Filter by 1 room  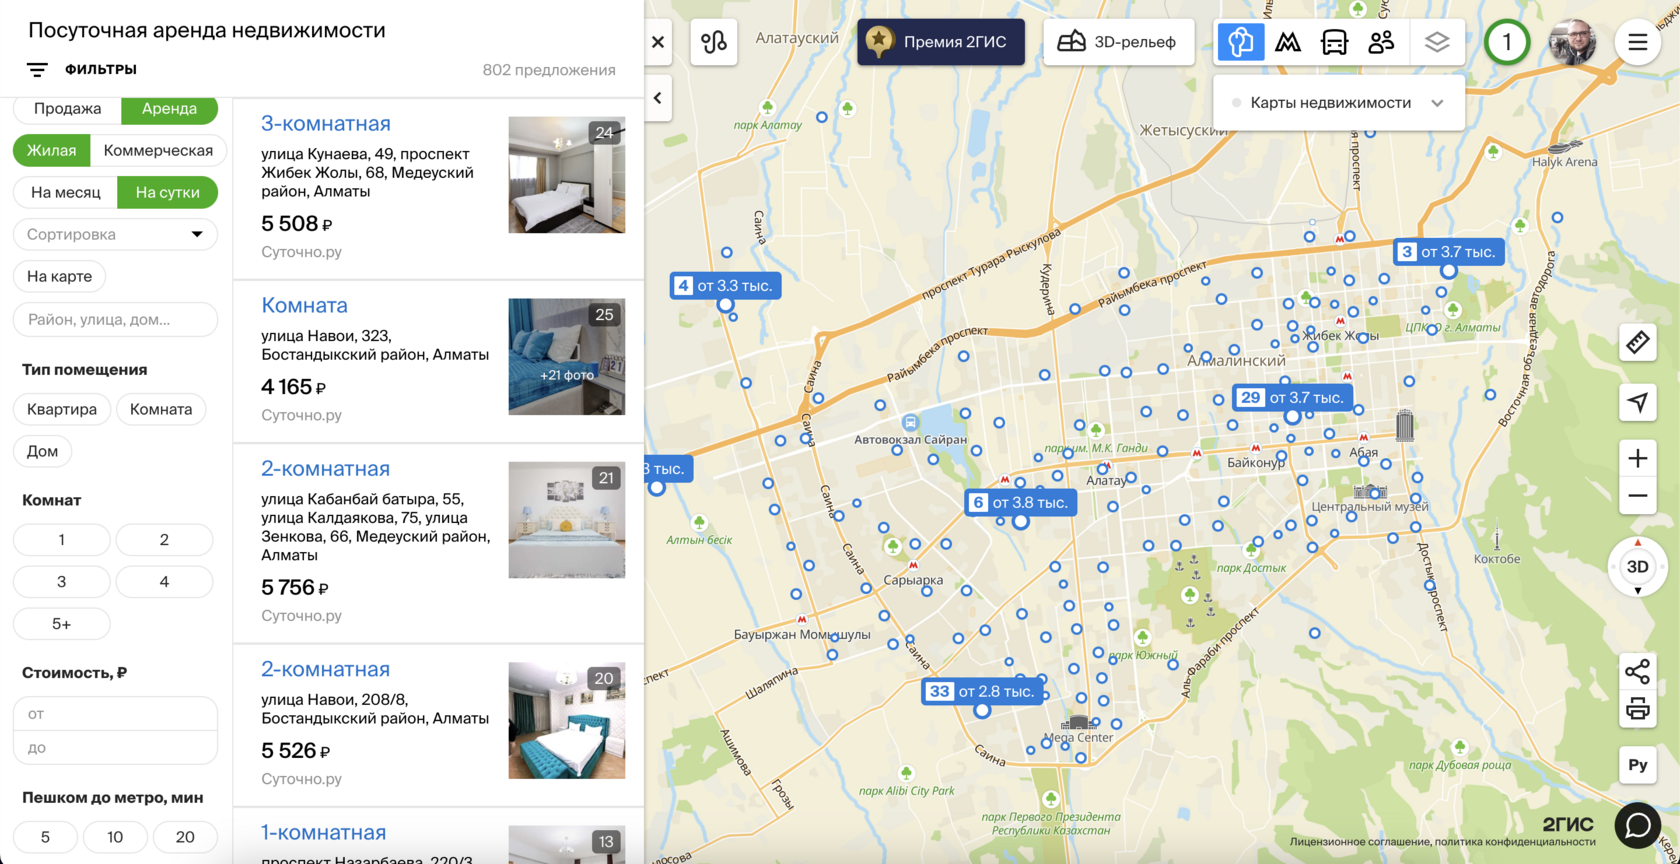(61, 540)
